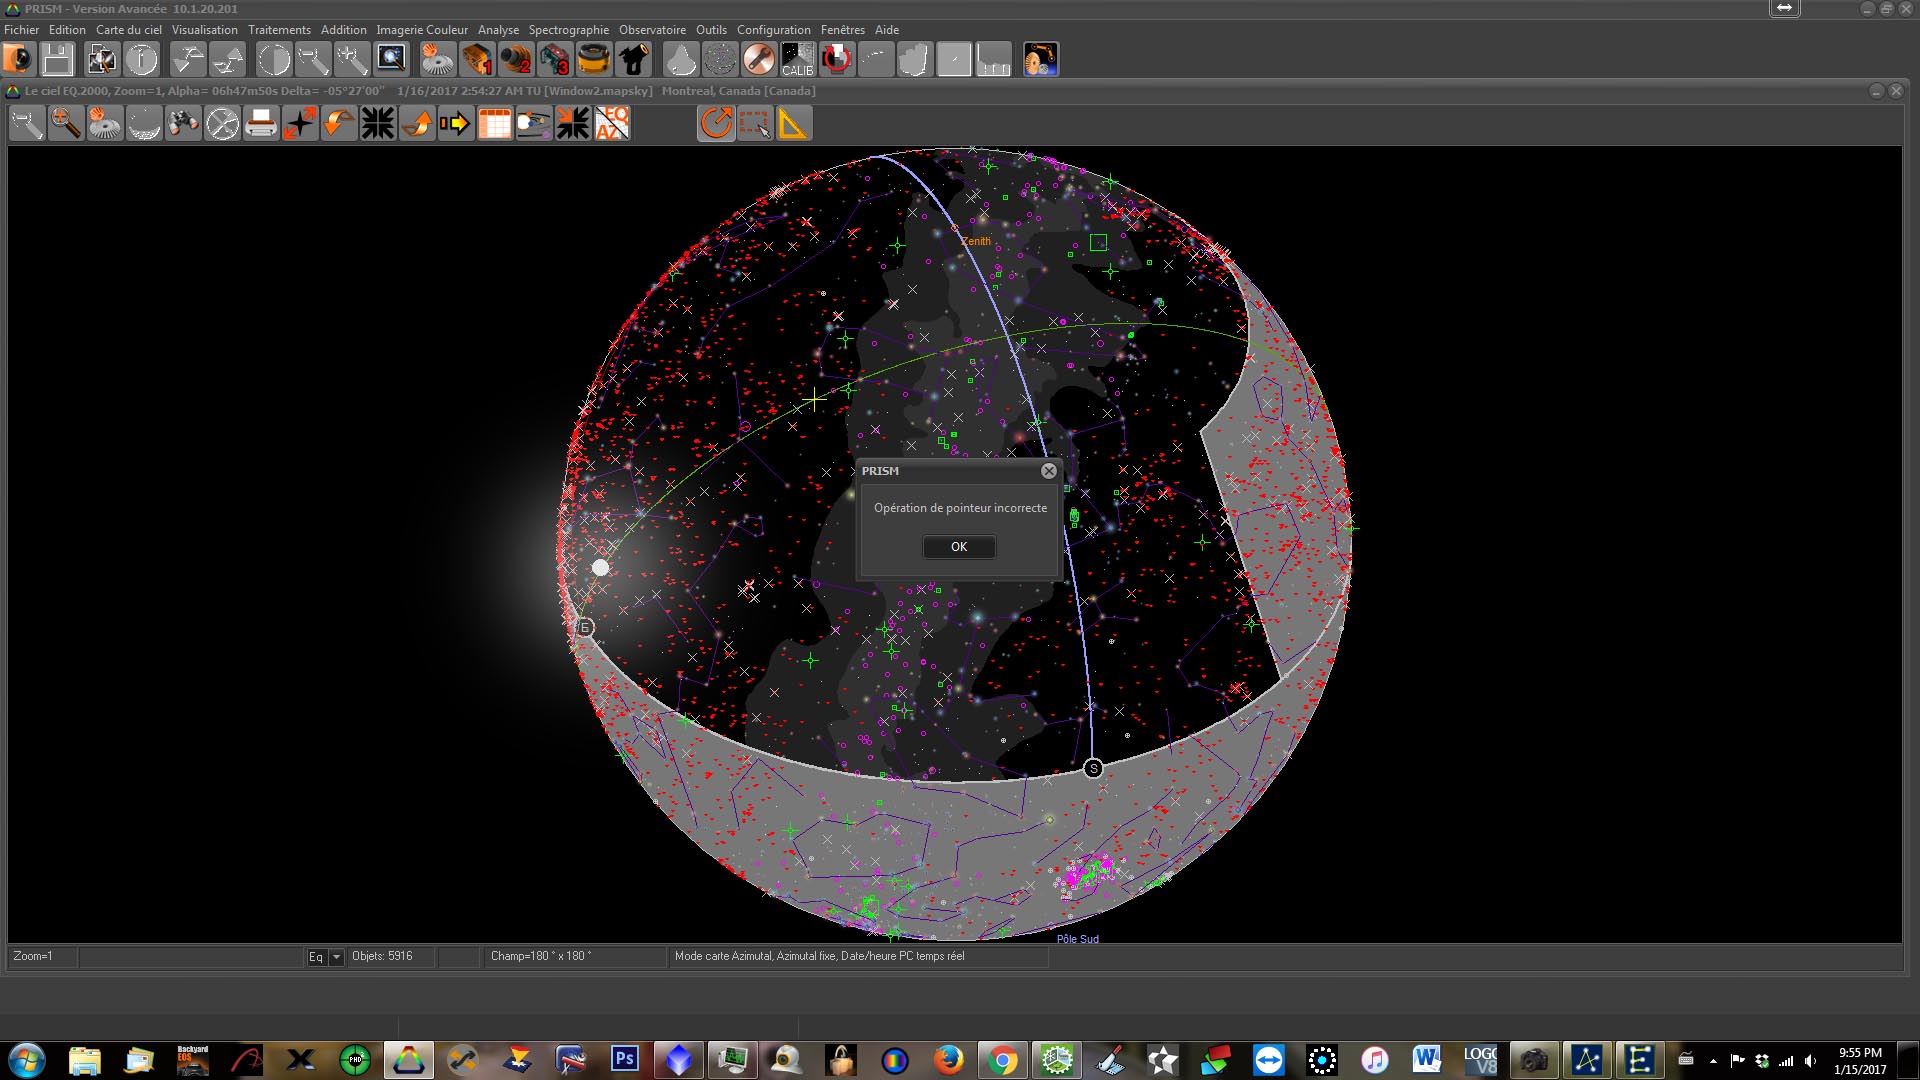1920x1080 pixels.
Task: Open the Carte du ciel menu
Action: (128, 30)
